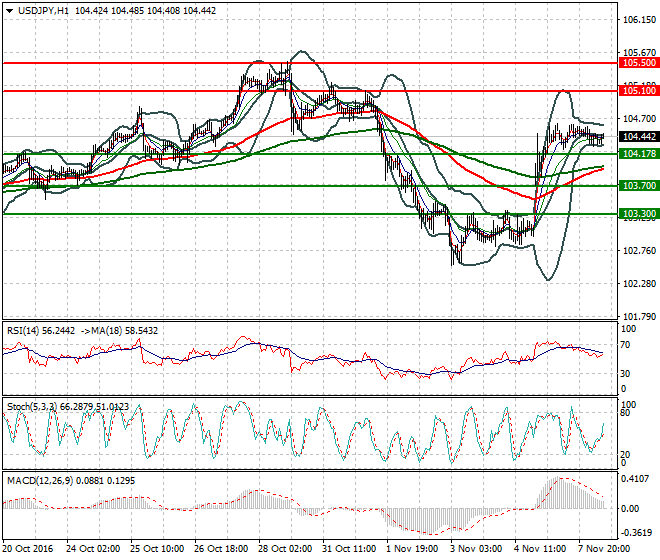Image resolution: width=660 pixels, height=560 pixels.
Task: Click the Stochastic scale level 20
Action: 625,455
